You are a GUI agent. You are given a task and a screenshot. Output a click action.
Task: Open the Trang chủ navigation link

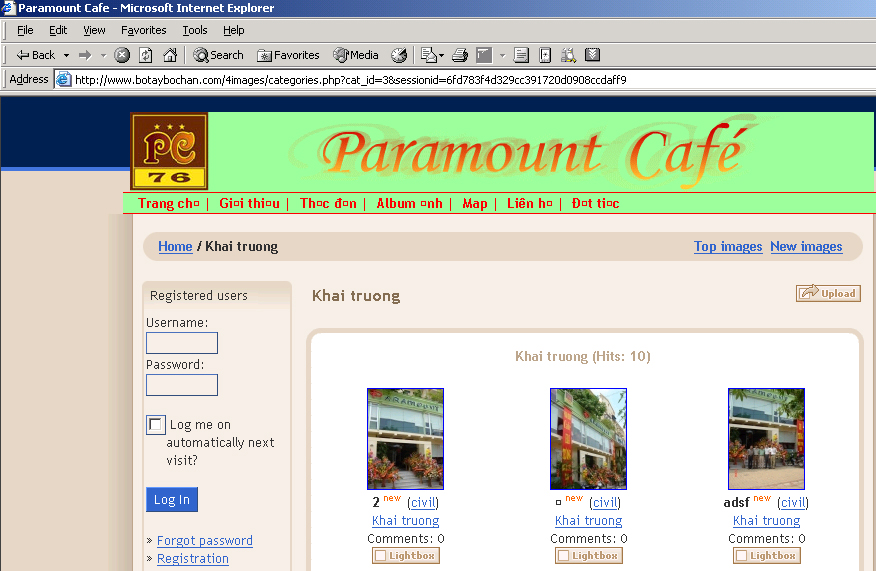tap(169, 203)
